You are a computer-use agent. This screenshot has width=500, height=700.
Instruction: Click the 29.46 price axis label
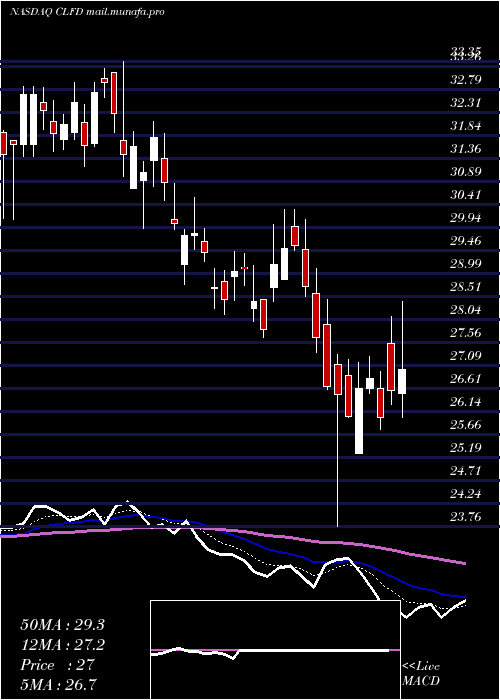[465, 241]
